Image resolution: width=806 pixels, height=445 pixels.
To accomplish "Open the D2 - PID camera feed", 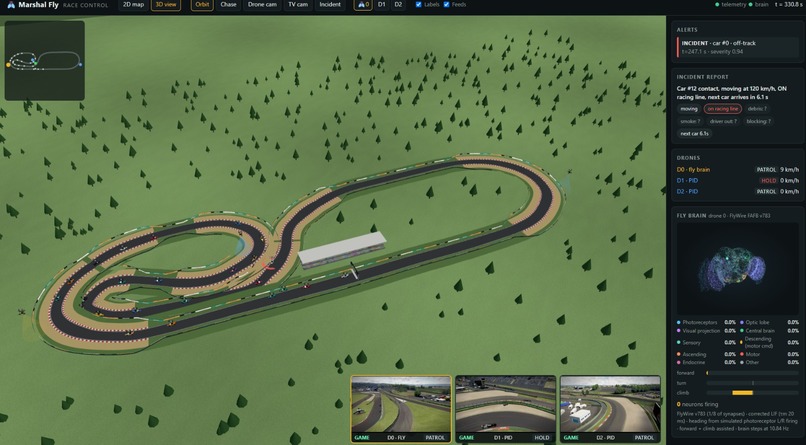I will pyautogui.click(x=610, y=409).
